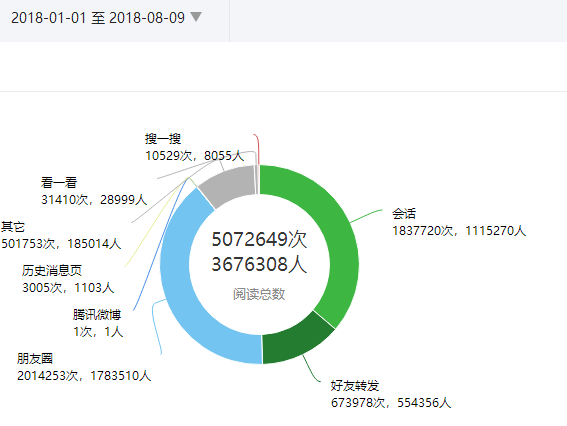The height and width of the screenshot is (426, 567).
Task: Click the value 10529次，8055人
Action: pyautogui.click(x=195, y=156)
